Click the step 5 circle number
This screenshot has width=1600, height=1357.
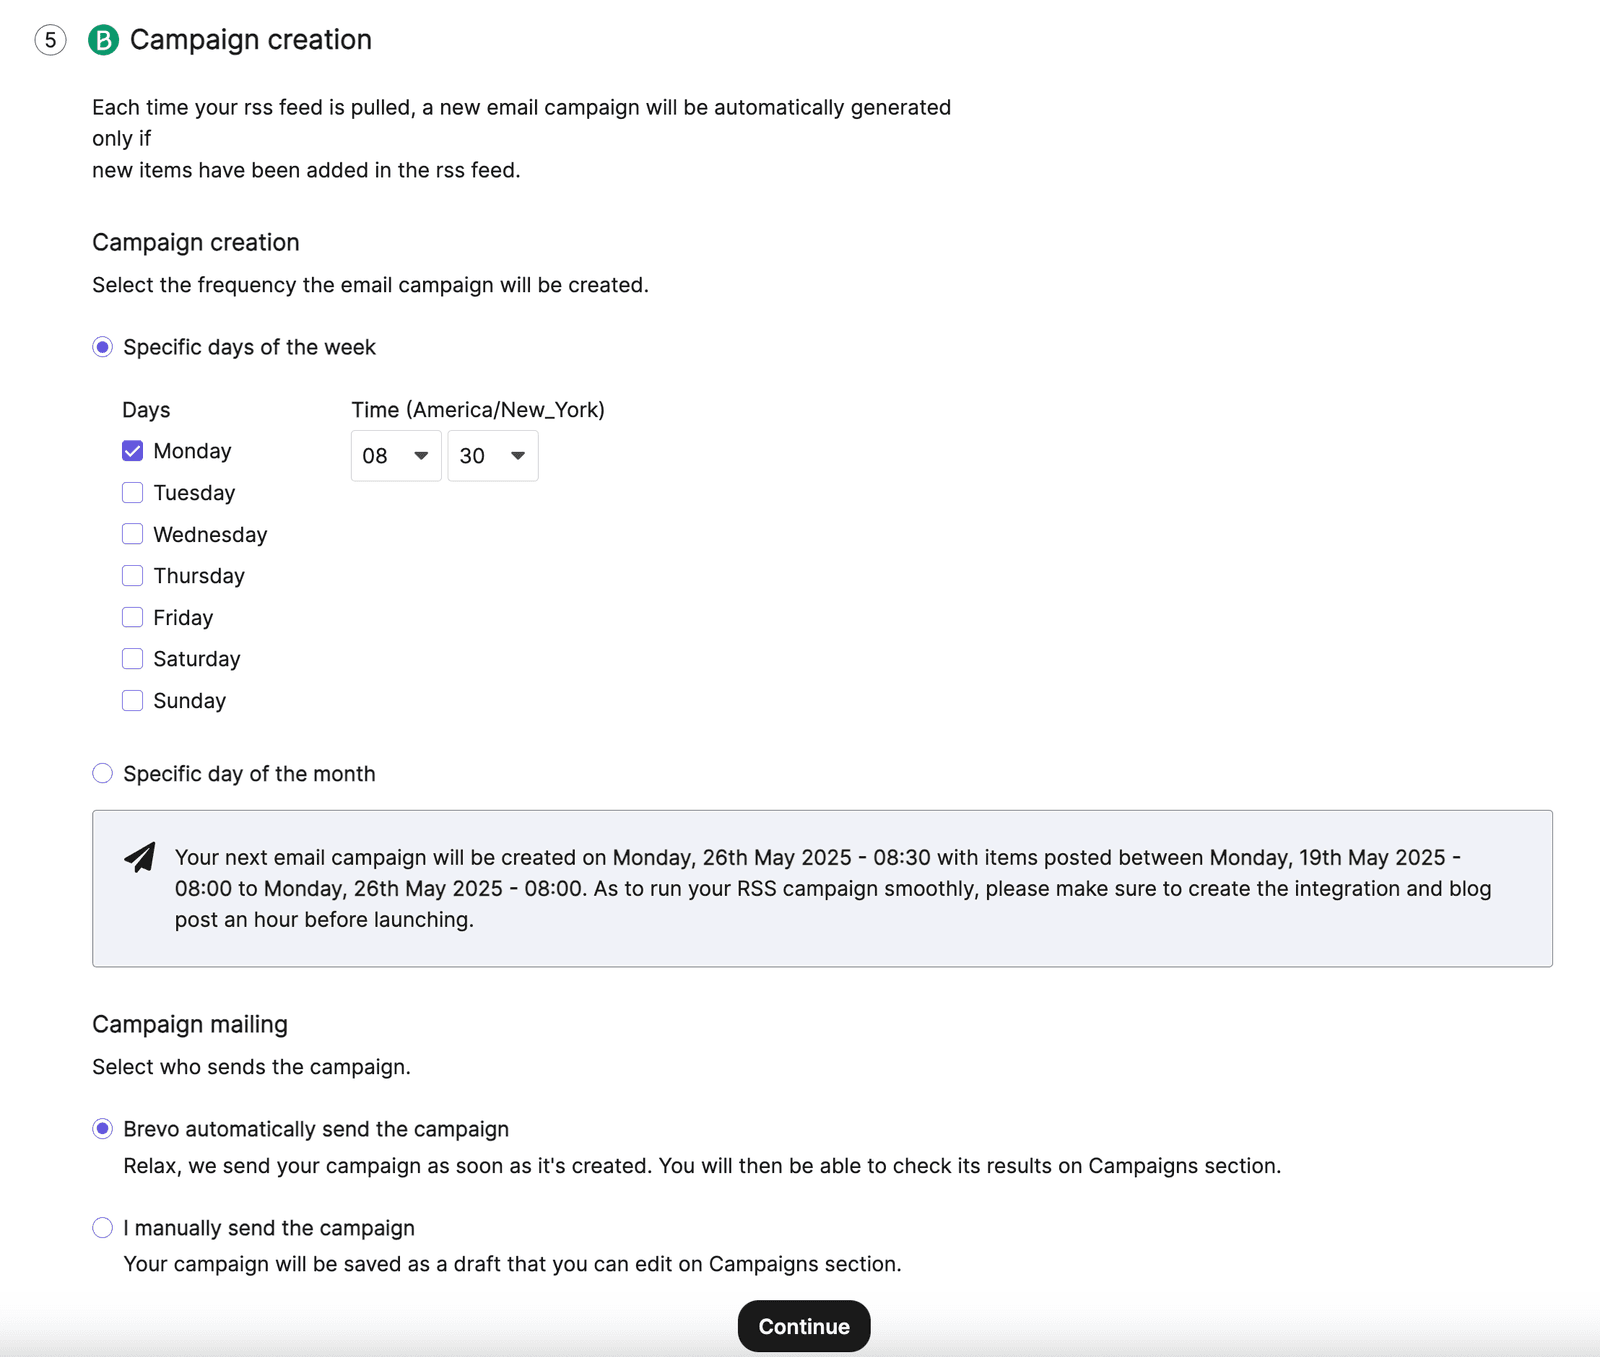(x=50, y=40)
